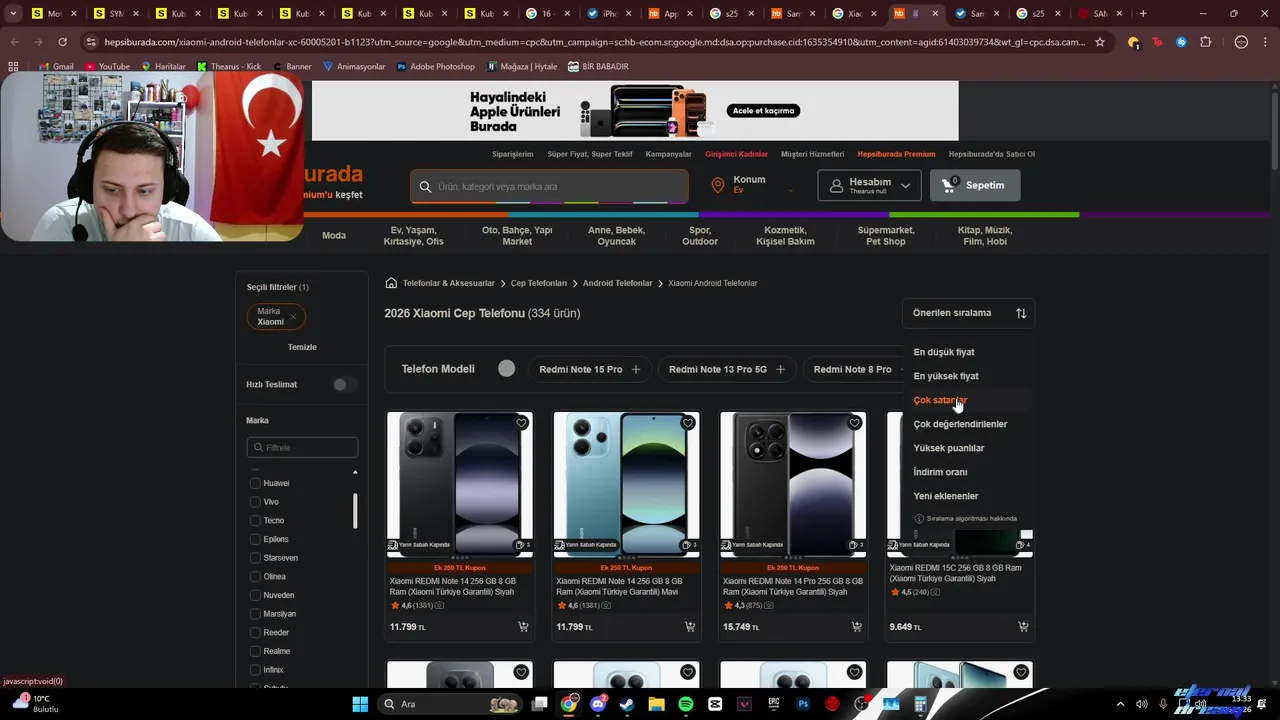Open browser extensions puzzle icon

(1205, 42)
